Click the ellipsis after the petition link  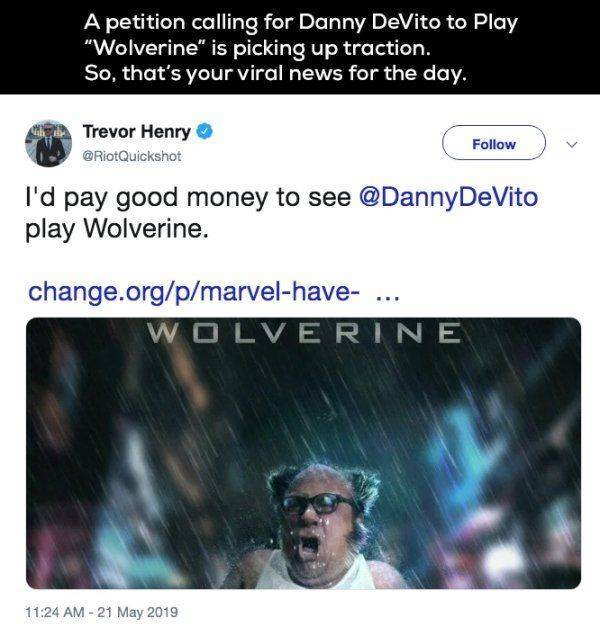tap(388, 298)
